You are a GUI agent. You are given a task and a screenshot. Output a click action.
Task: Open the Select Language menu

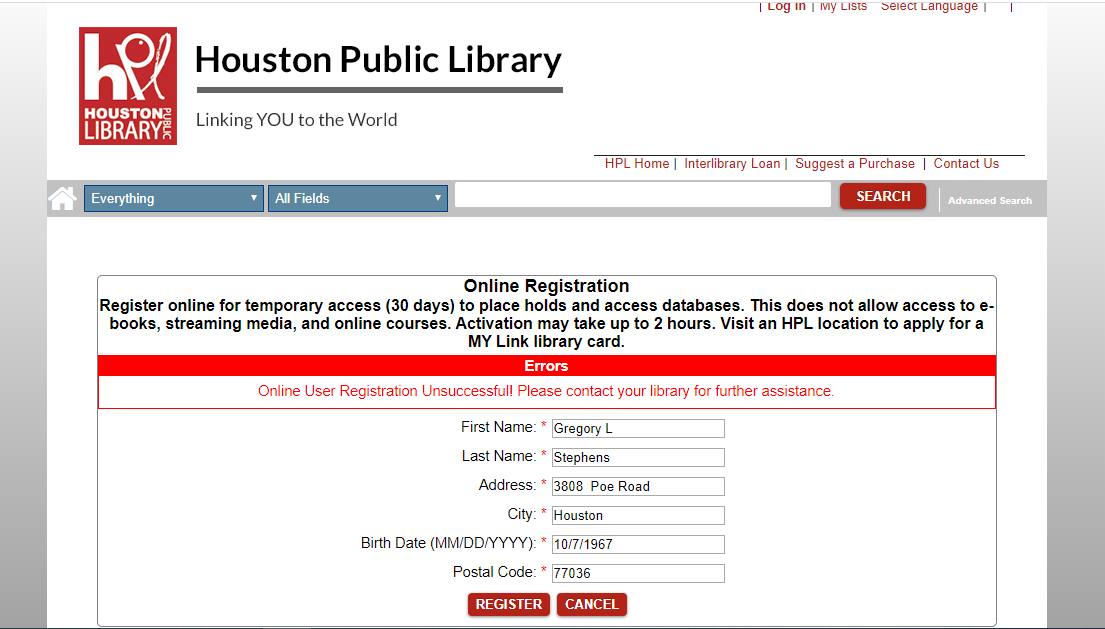pos(929,6)
